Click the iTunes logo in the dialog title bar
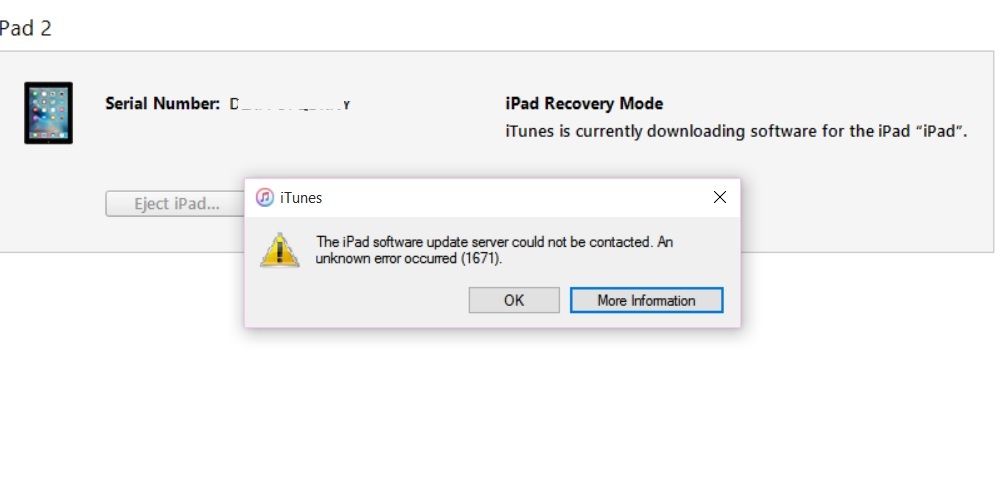 tap(265, 198)
